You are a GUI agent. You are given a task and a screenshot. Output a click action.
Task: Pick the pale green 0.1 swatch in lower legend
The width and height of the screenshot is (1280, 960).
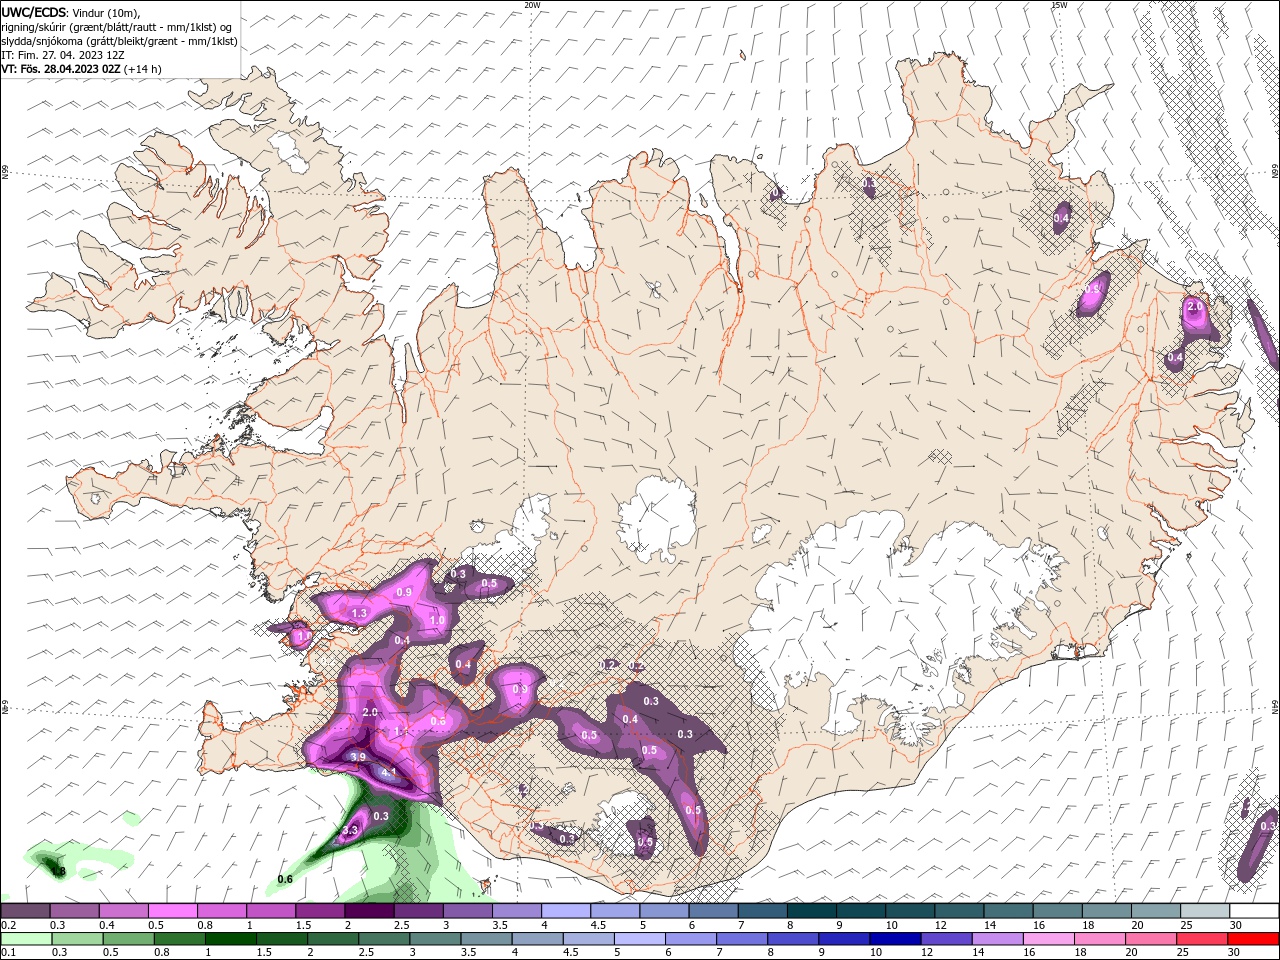coord(27,939)
